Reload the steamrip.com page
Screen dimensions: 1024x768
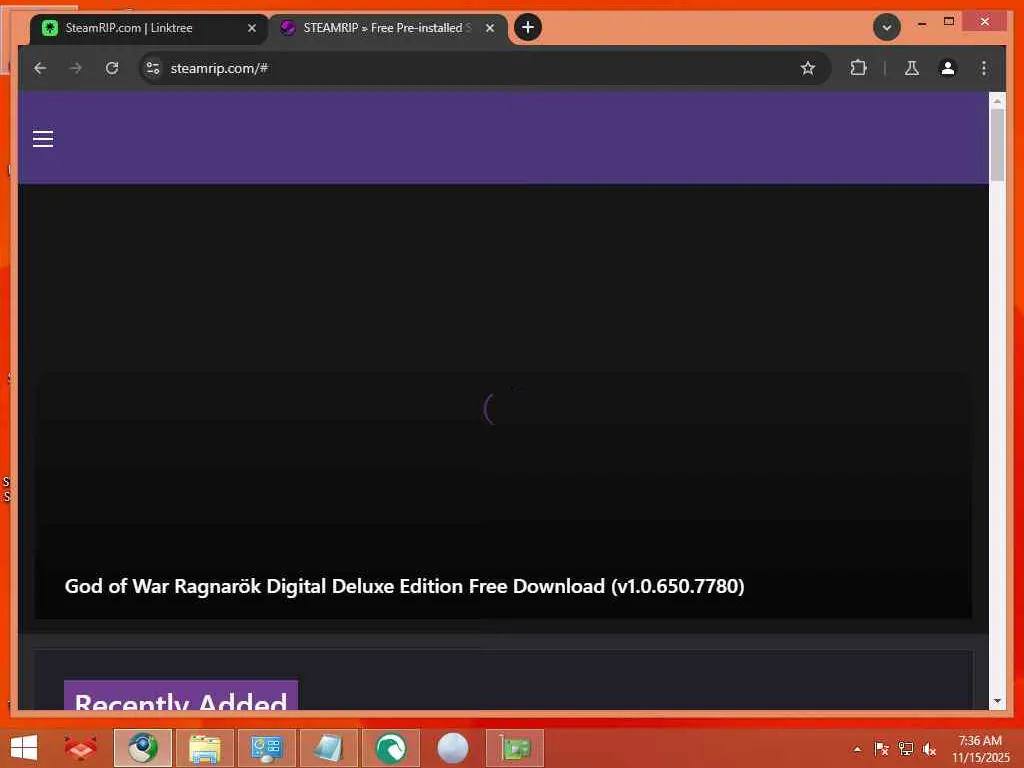point(112,68)
